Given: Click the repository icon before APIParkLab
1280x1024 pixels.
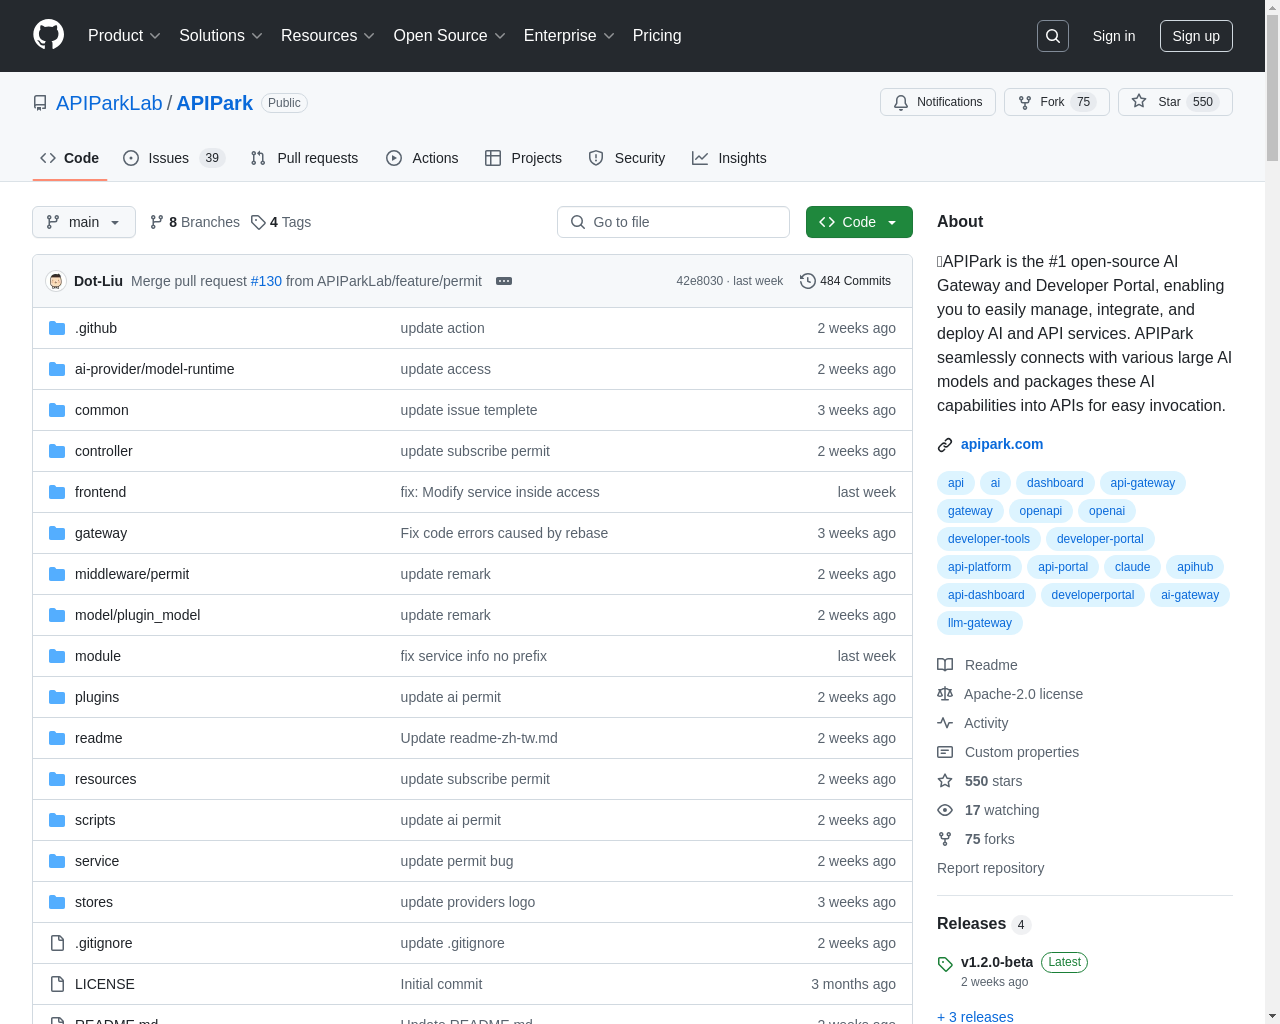Looking at the screenshot, I should coord(40,103).
